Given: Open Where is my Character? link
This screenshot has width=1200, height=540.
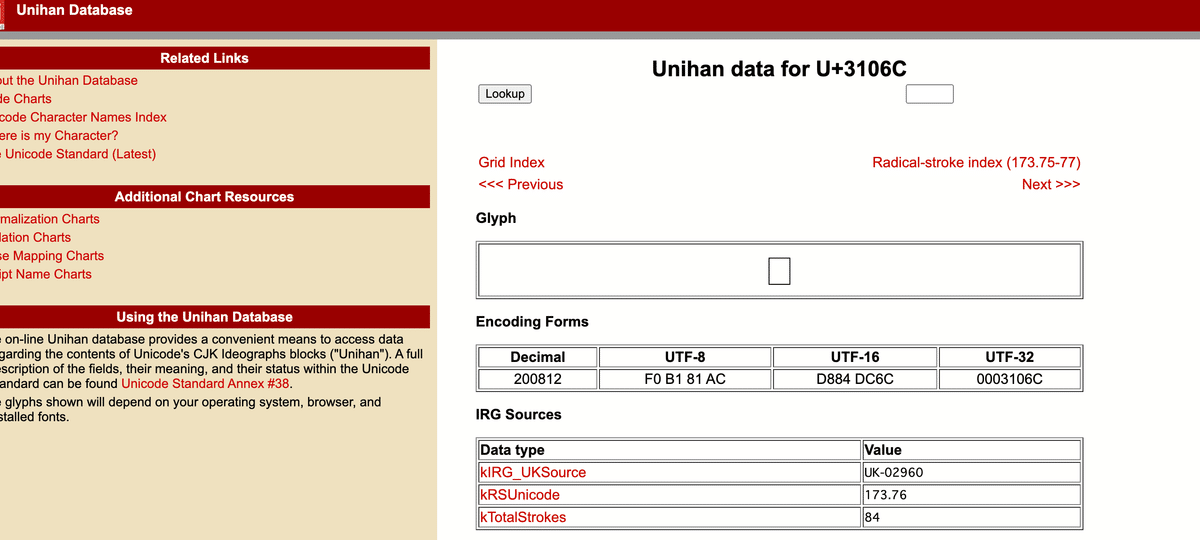Looking at the screenshot, I should pyautogui.click(x=59, y=136).
